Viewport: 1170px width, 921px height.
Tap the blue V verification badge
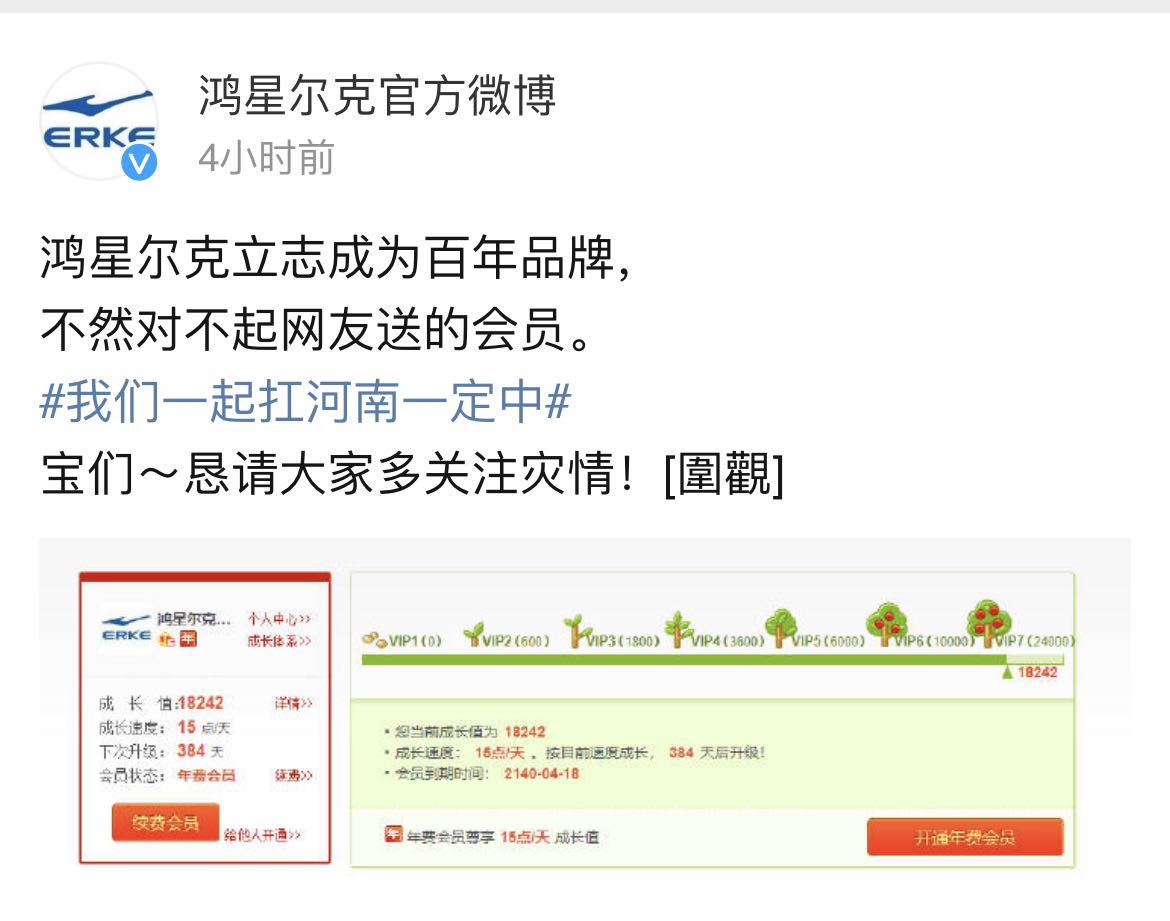[x=139, y=163]
